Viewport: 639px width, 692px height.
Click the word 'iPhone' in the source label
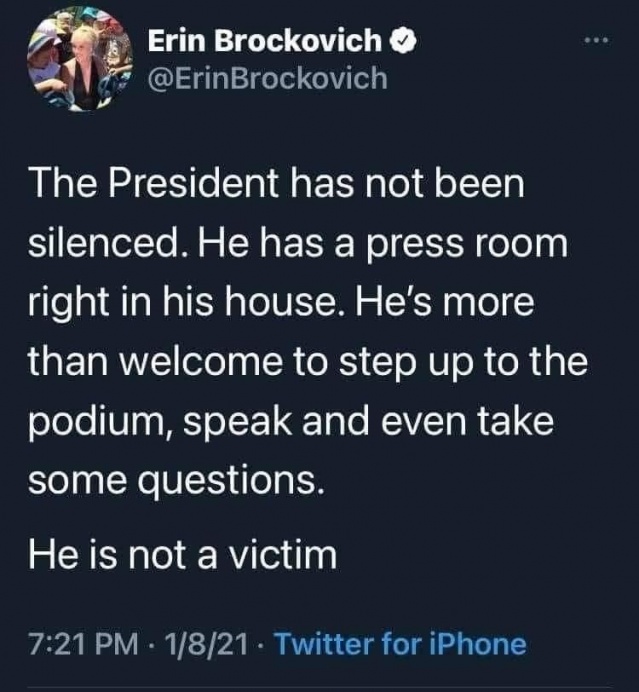pos(478,644)
